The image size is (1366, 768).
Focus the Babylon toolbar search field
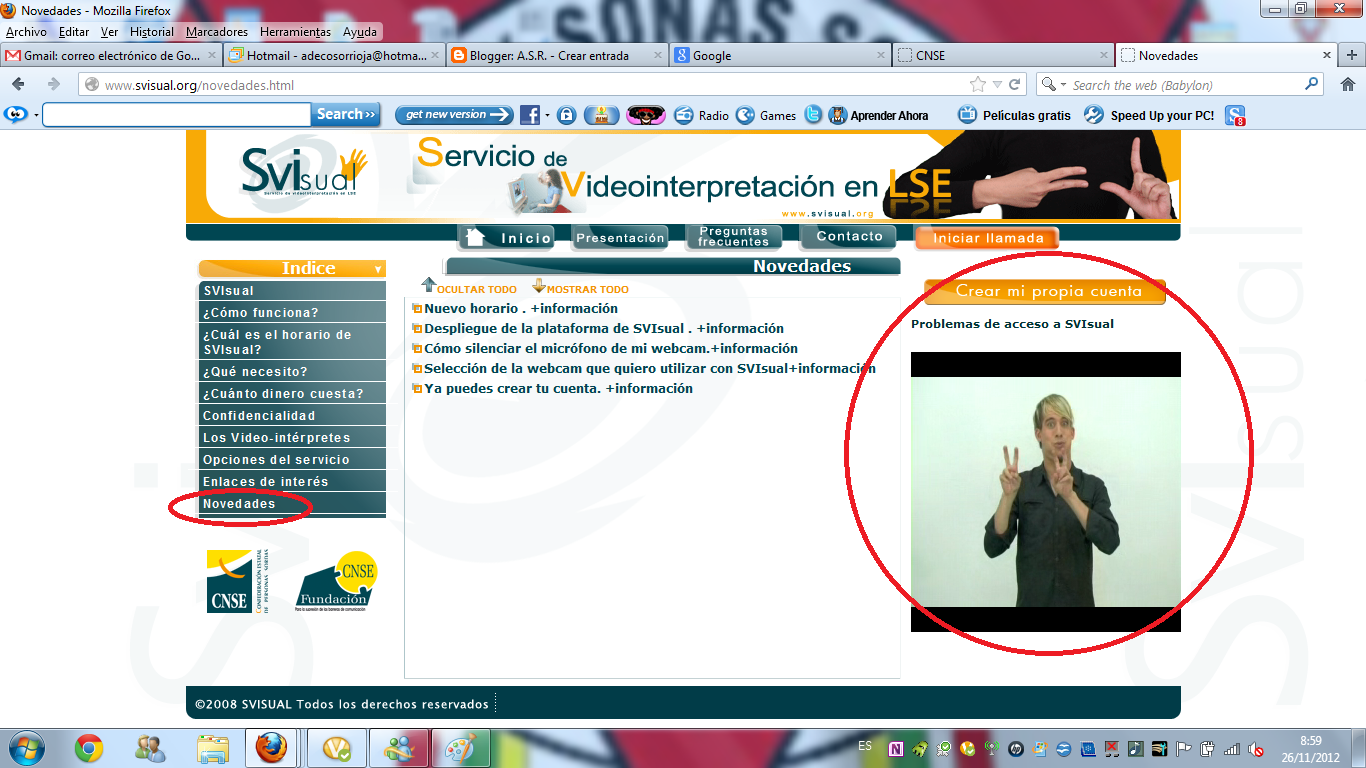pos(176,115)
